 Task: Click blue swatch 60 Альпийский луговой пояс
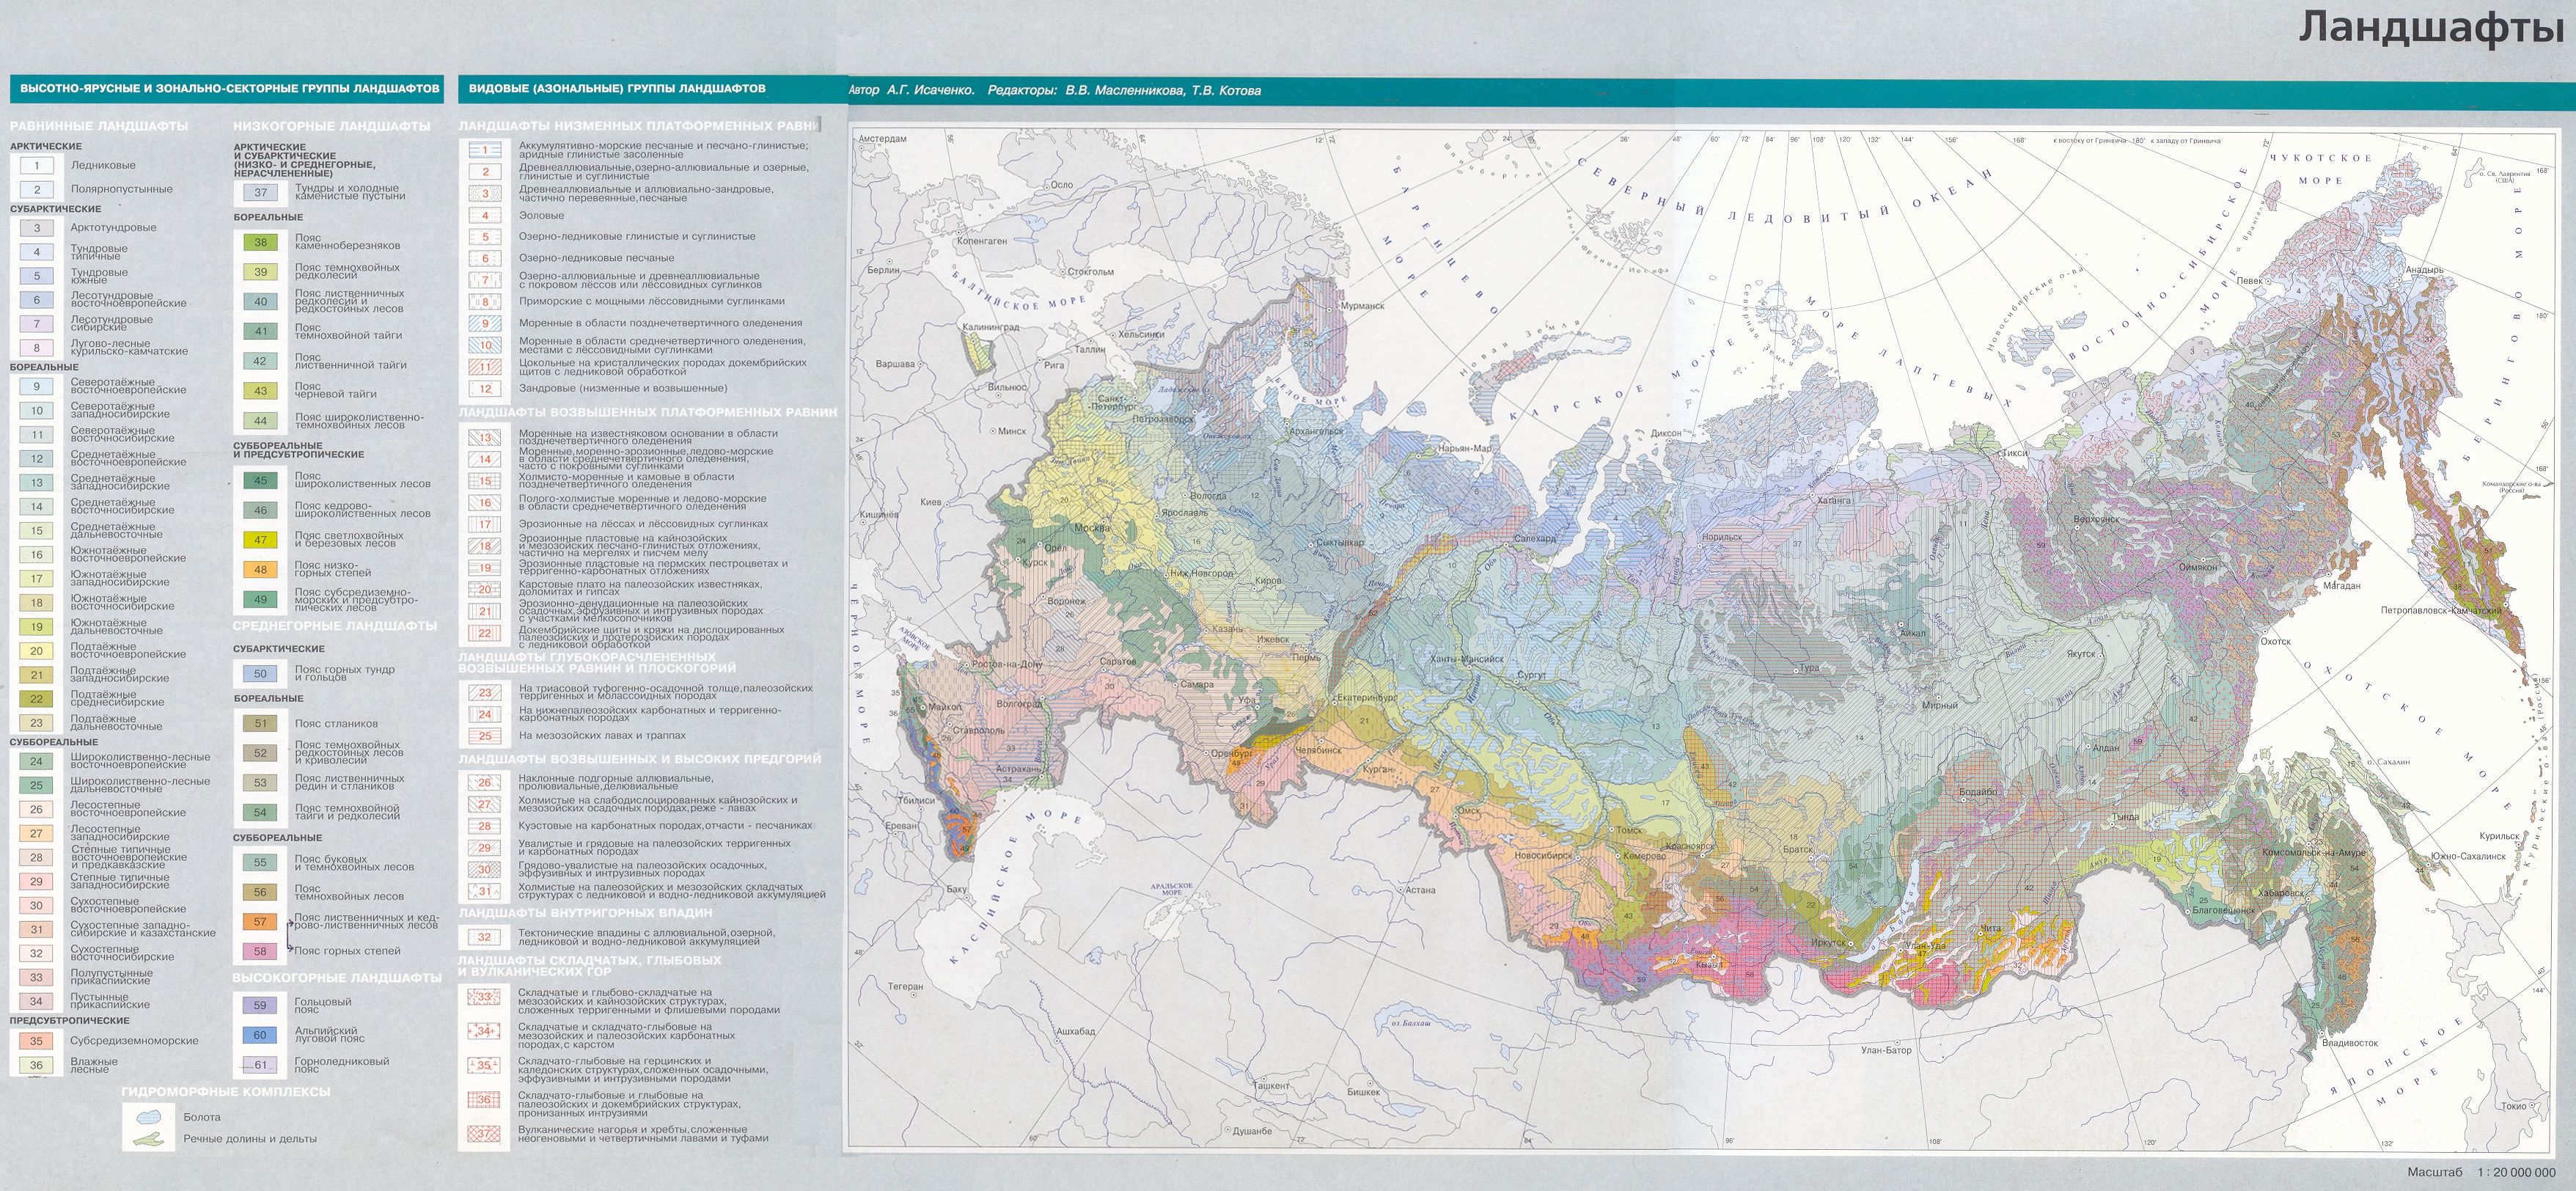tap(260, 1036)
